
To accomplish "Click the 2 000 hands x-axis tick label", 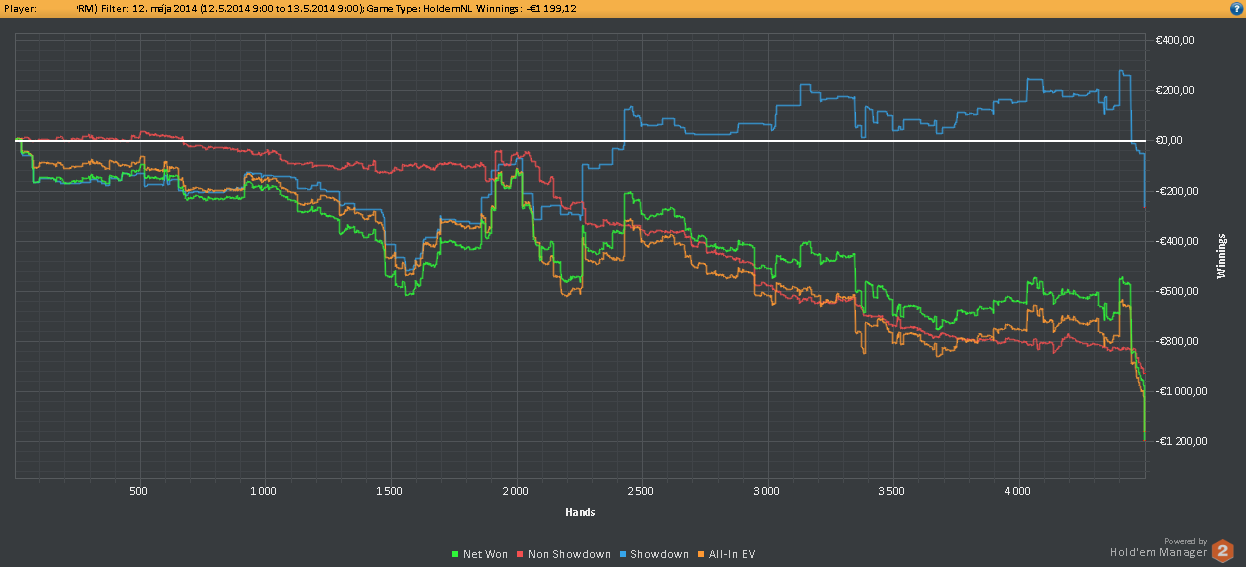I will click(515, 492).
